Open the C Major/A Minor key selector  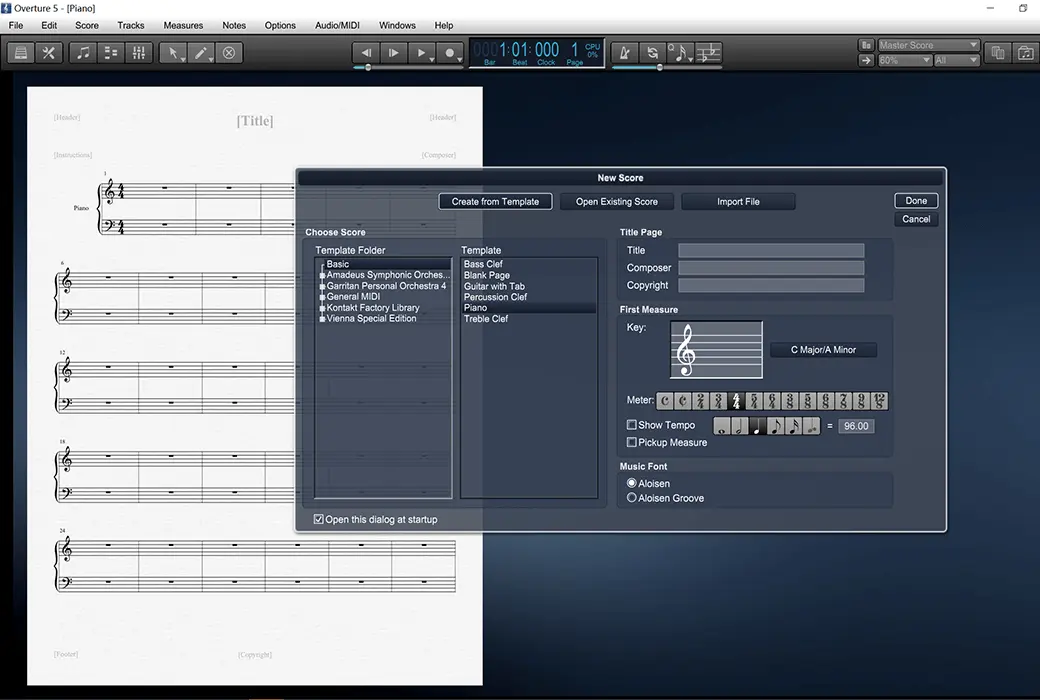click(x=823, y=350)
